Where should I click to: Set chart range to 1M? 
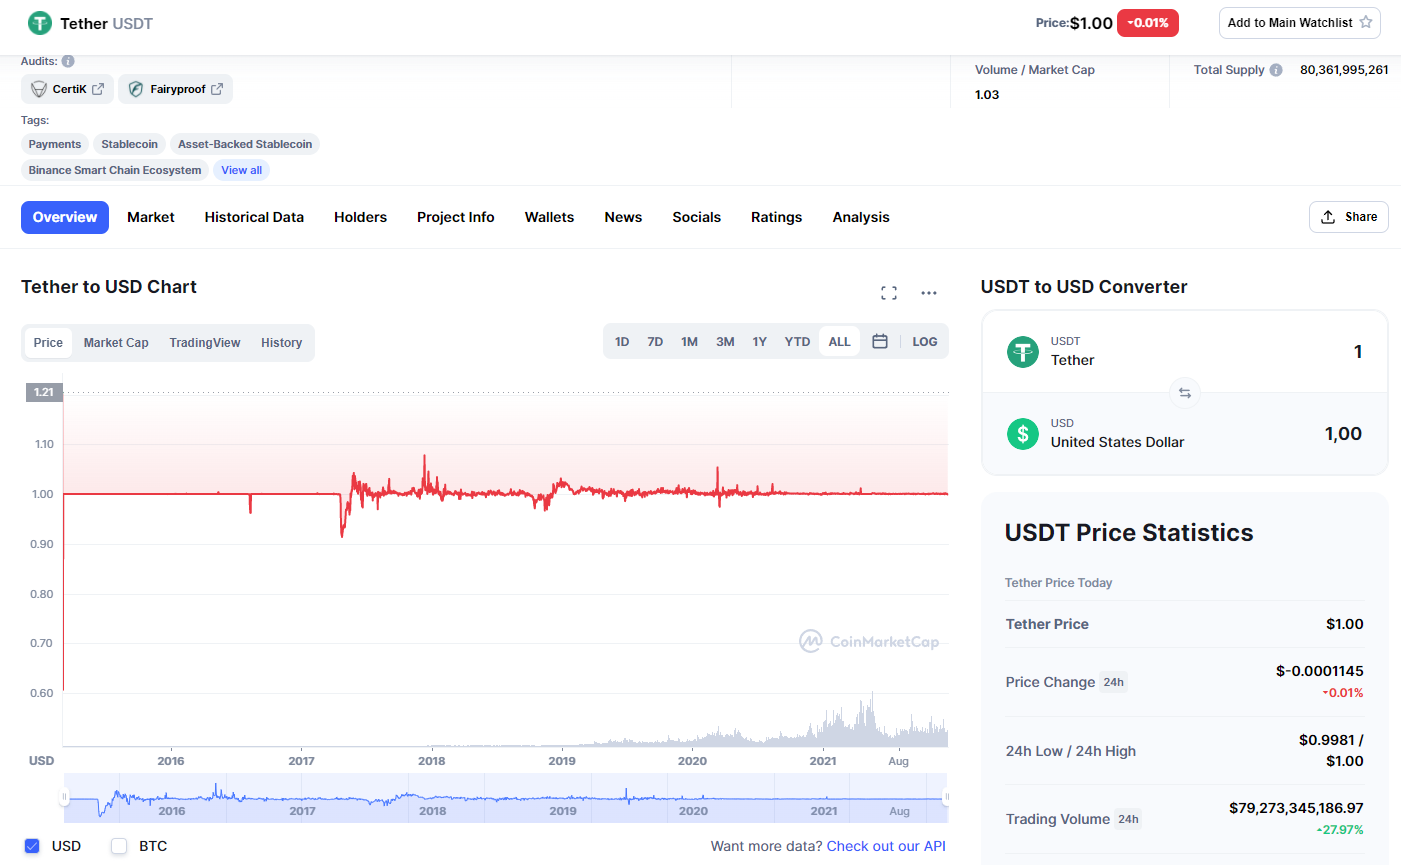tap(690, 342)
